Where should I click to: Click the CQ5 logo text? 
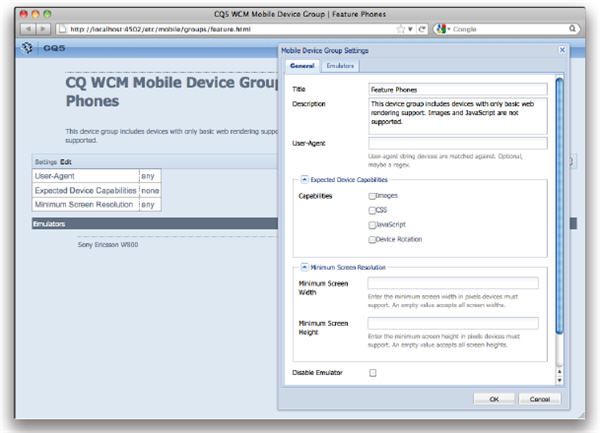point(54,48)
